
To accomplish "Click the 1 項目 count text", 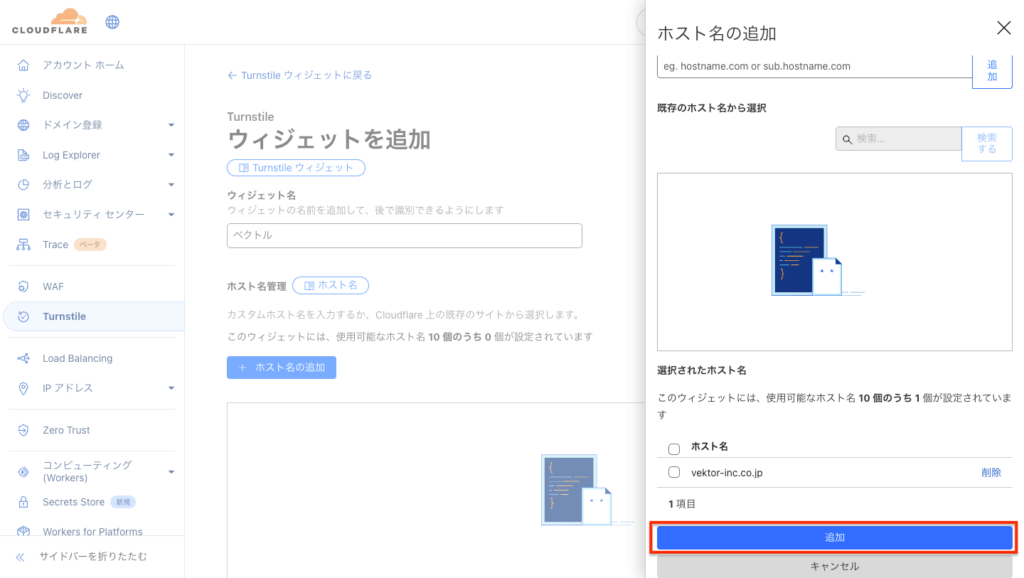I will [682, 504].
